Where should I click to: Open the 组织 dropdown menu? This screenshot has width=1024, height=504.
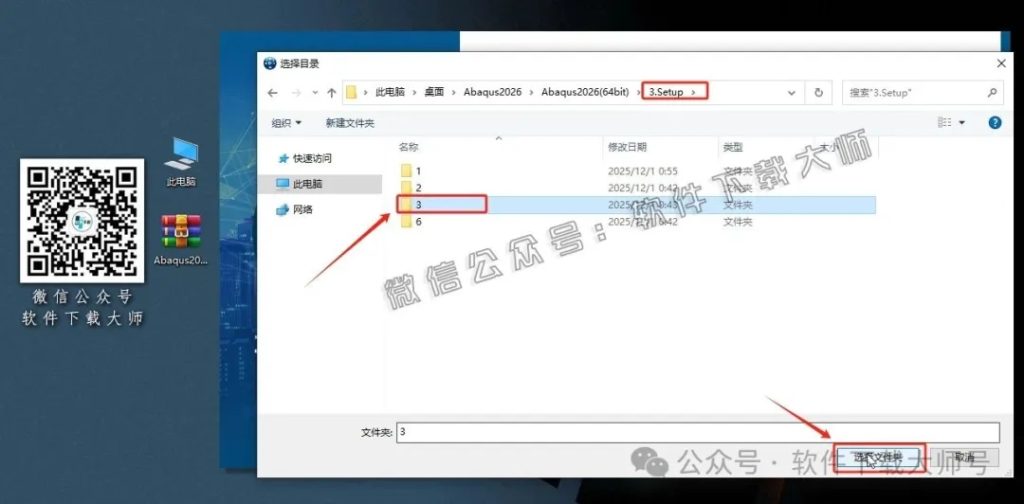click(x=287, y=123)
